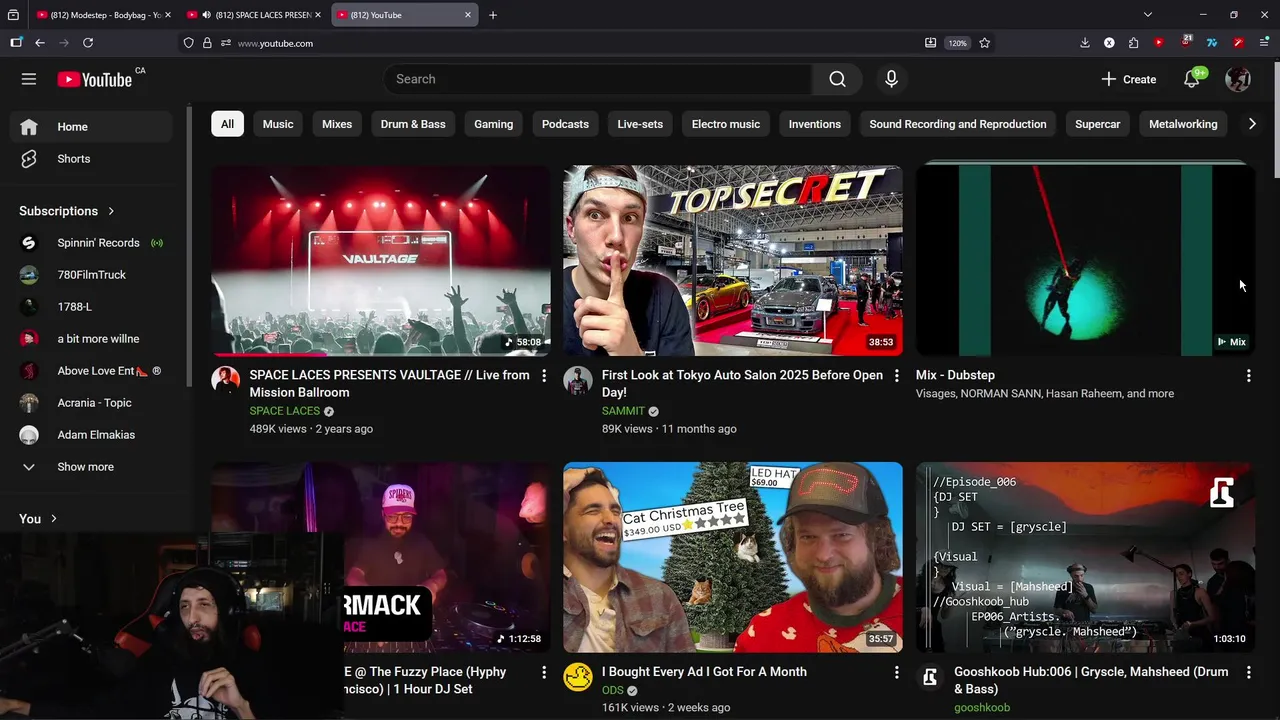Open options for Mix - Dubstep
Image resolution: width=1280 pixels, height=720 pixels.
coord(1248,376)
